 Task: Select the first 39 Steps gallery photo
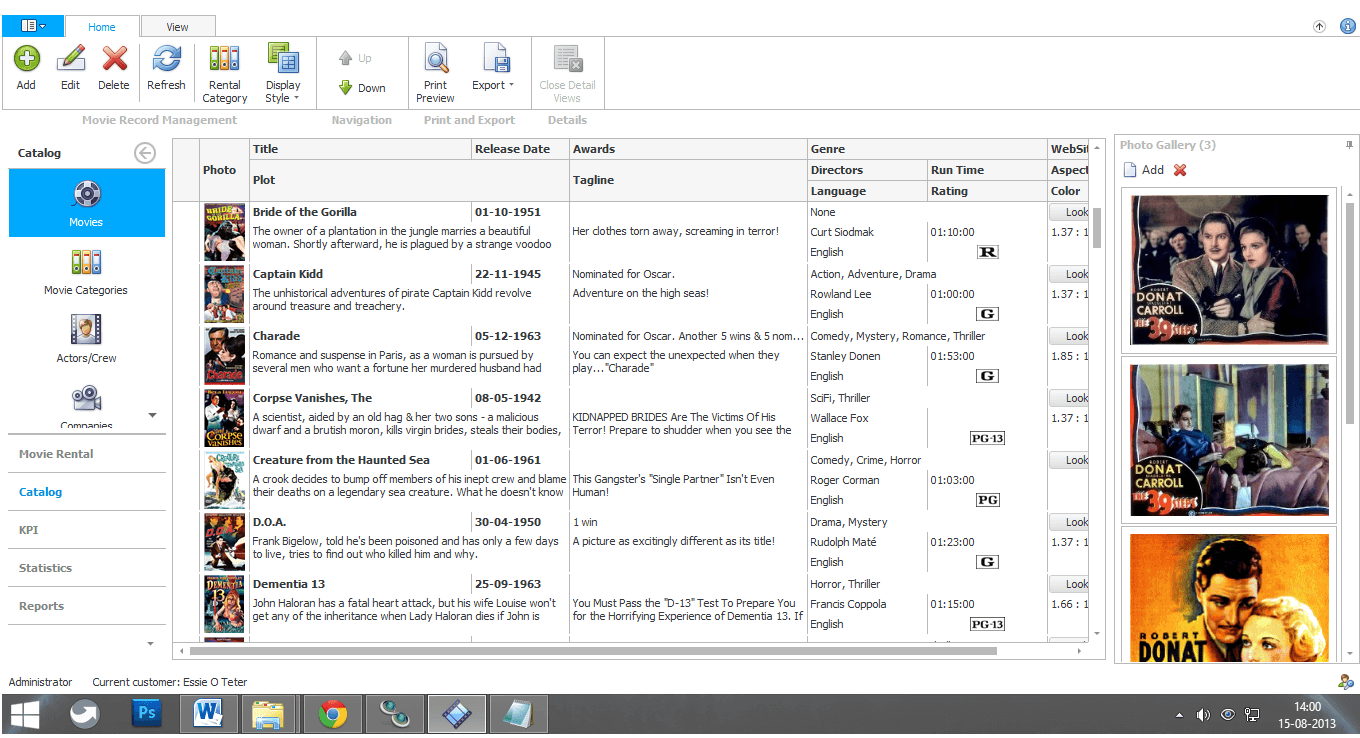click(x=1229, y=269)
